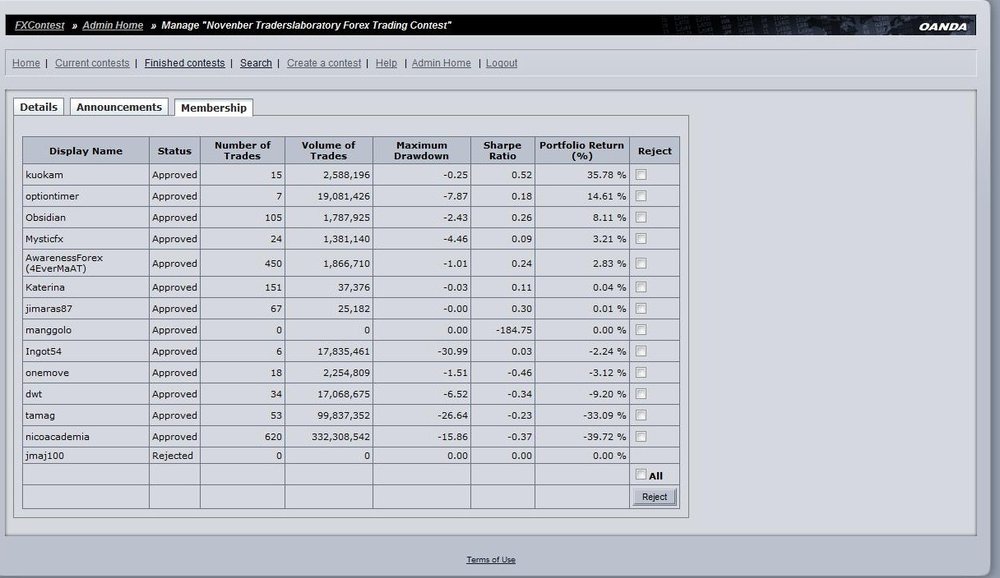The image size is (1000, 578).
Task: Open the Terms of Use link
Action: [490, 559]
